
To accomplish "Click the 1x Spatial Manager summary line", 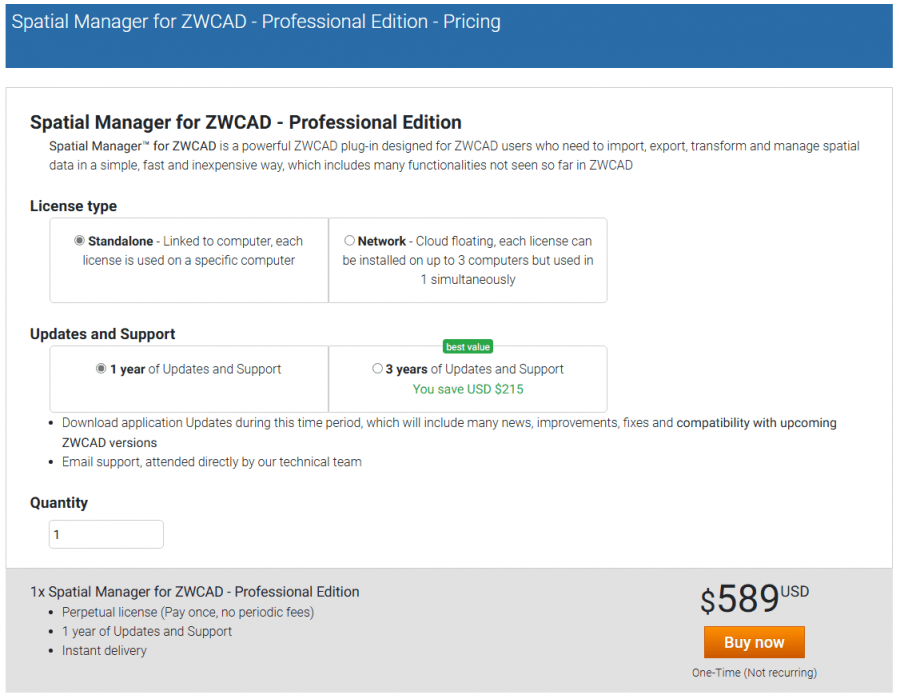I will [194, 591].
